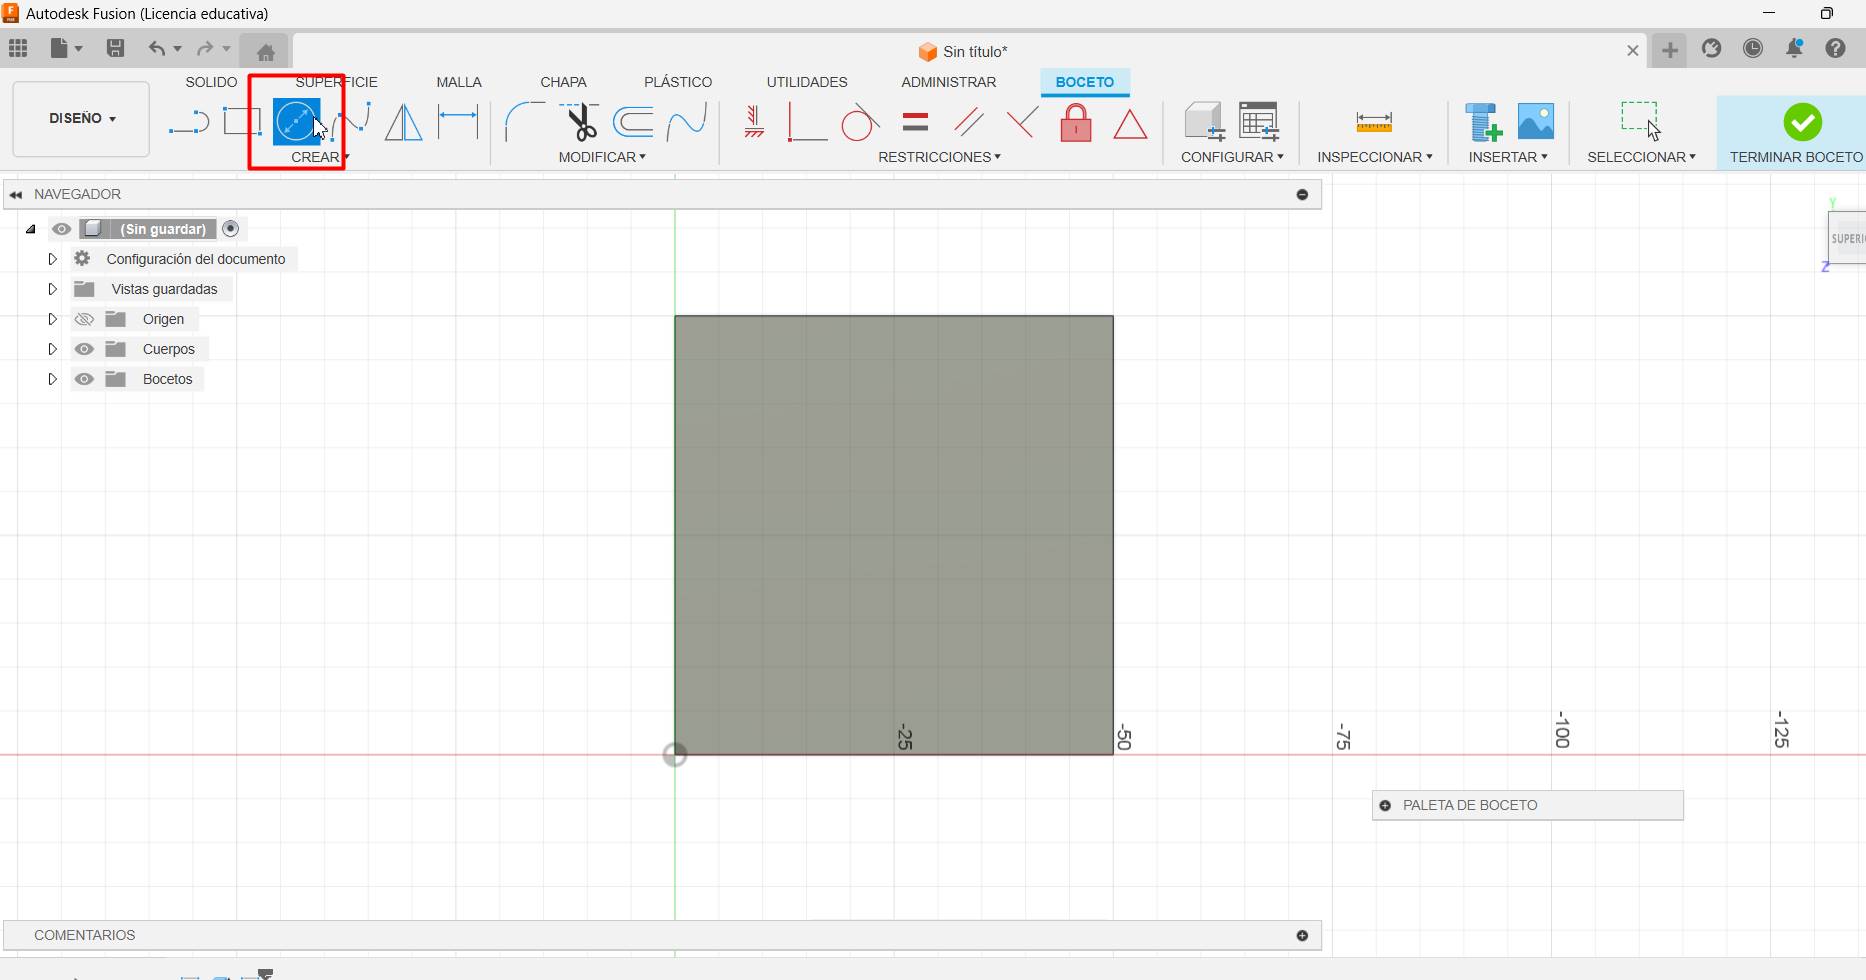Viewport: 1866px width, 980px height.
Task: Activate the Circle sketch tool
Action: click(x=297, y=122)
